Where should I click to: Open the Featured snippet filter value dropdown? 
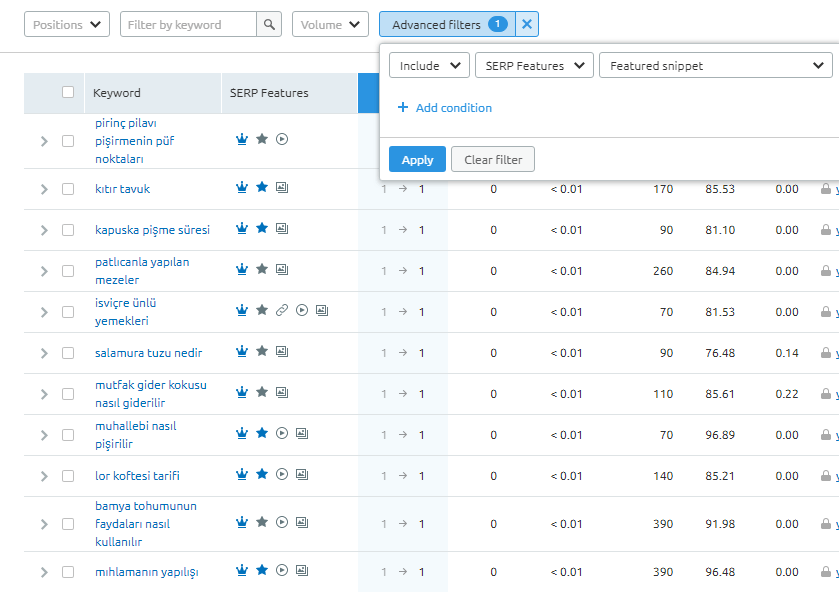point(715,65)
